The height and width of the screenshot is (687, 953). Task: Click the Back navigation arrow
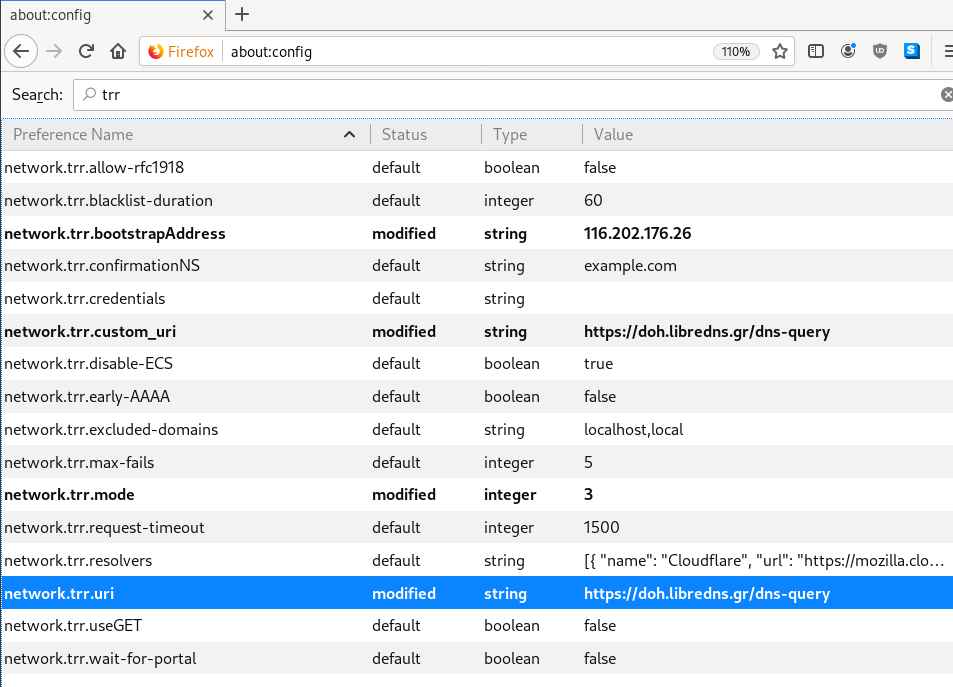(21, 51)
